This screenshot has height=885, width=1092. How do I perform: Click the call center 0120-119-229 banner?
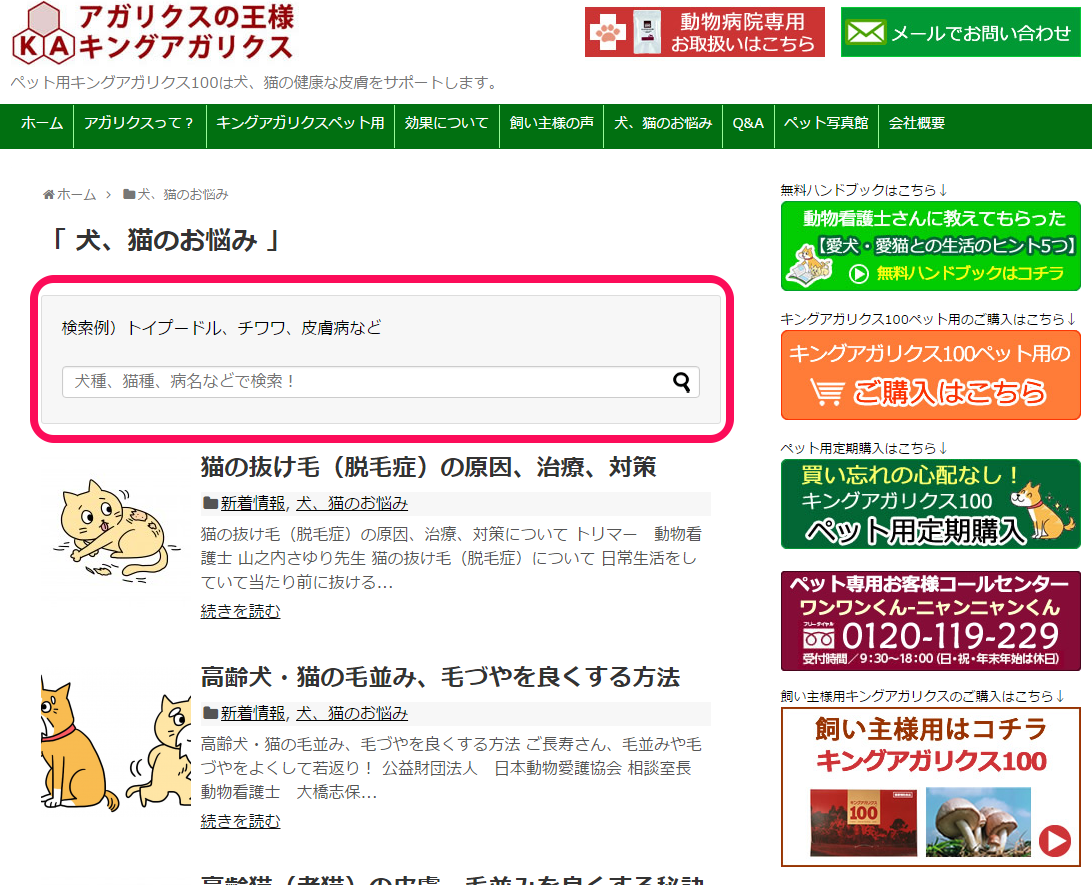coord(930,621)
